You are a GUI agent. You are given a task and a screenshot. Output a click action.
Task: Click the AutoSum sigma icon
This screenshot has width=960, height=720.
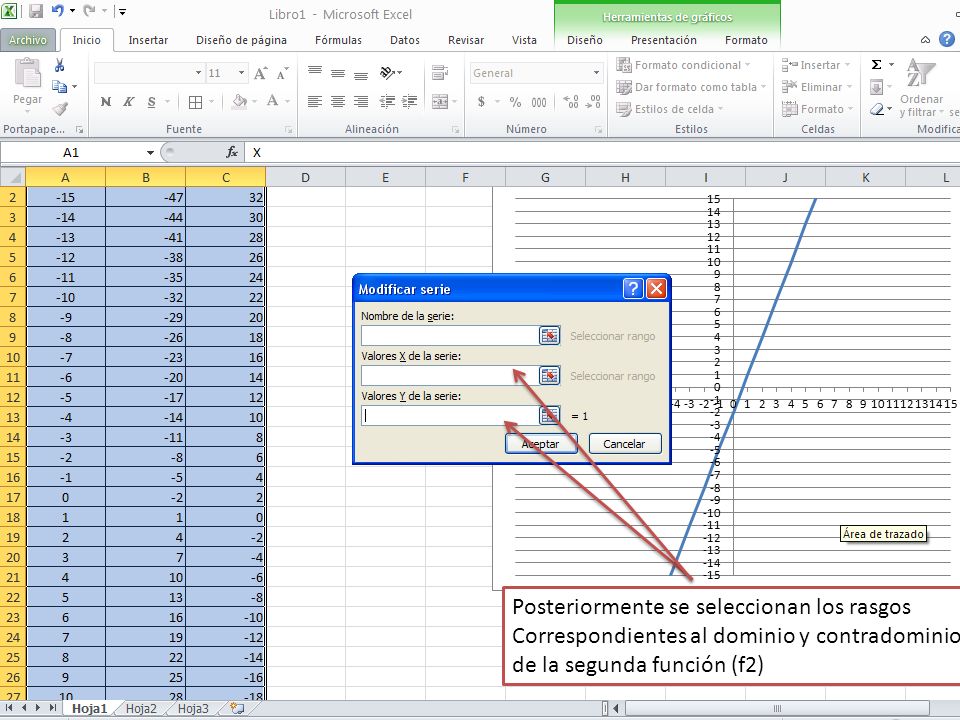[876, 64]
